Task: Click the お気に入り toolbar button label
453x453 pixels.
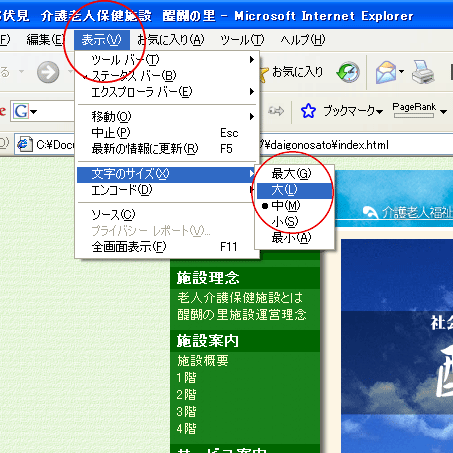Action: pyautogui.click(x=297, y=72)
